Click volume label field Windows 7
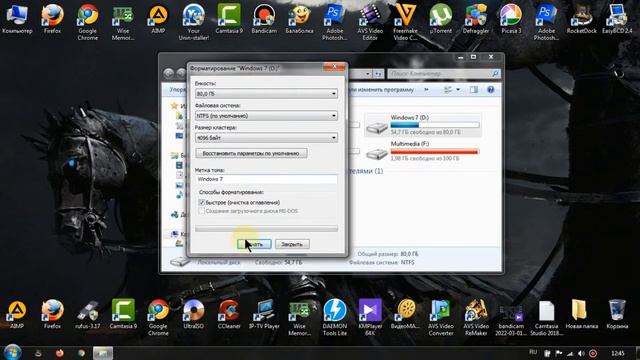 (x=266, y=179)
